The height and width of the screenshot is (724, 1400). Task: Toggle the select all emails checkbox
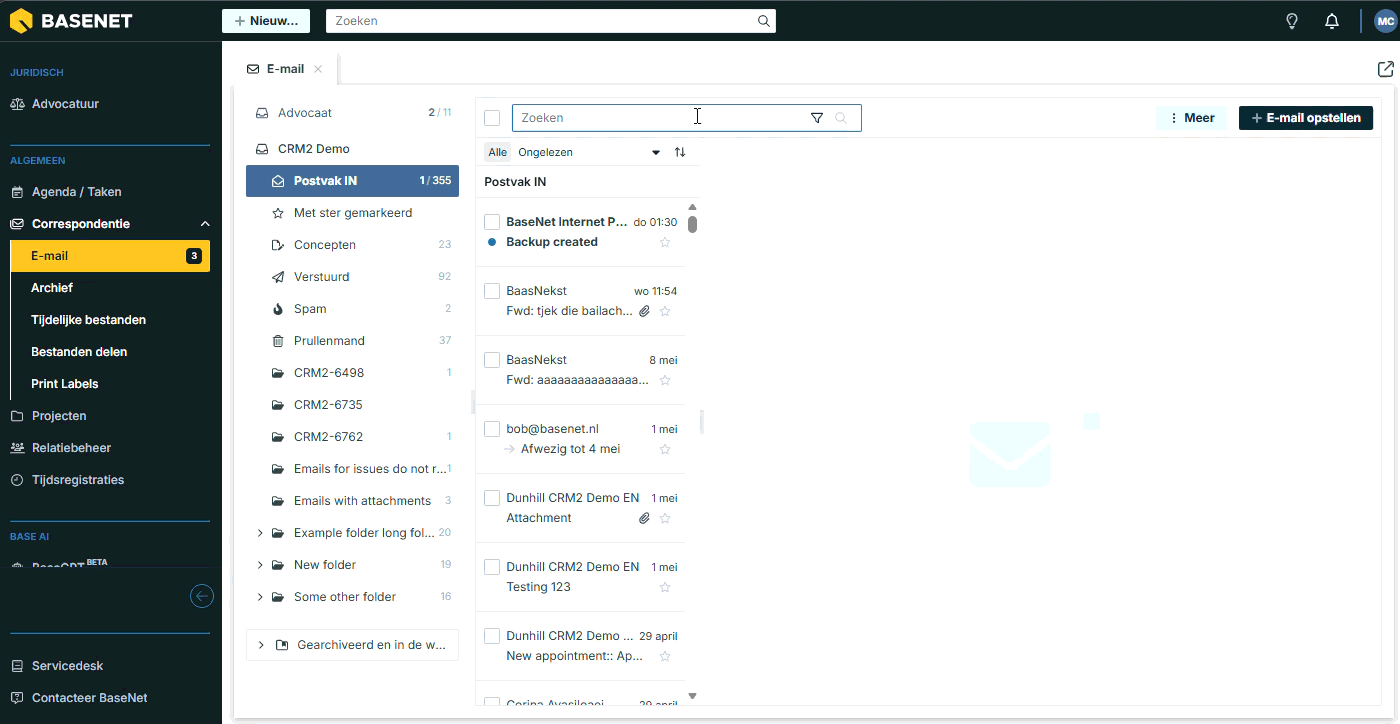[x=492, y=118]
